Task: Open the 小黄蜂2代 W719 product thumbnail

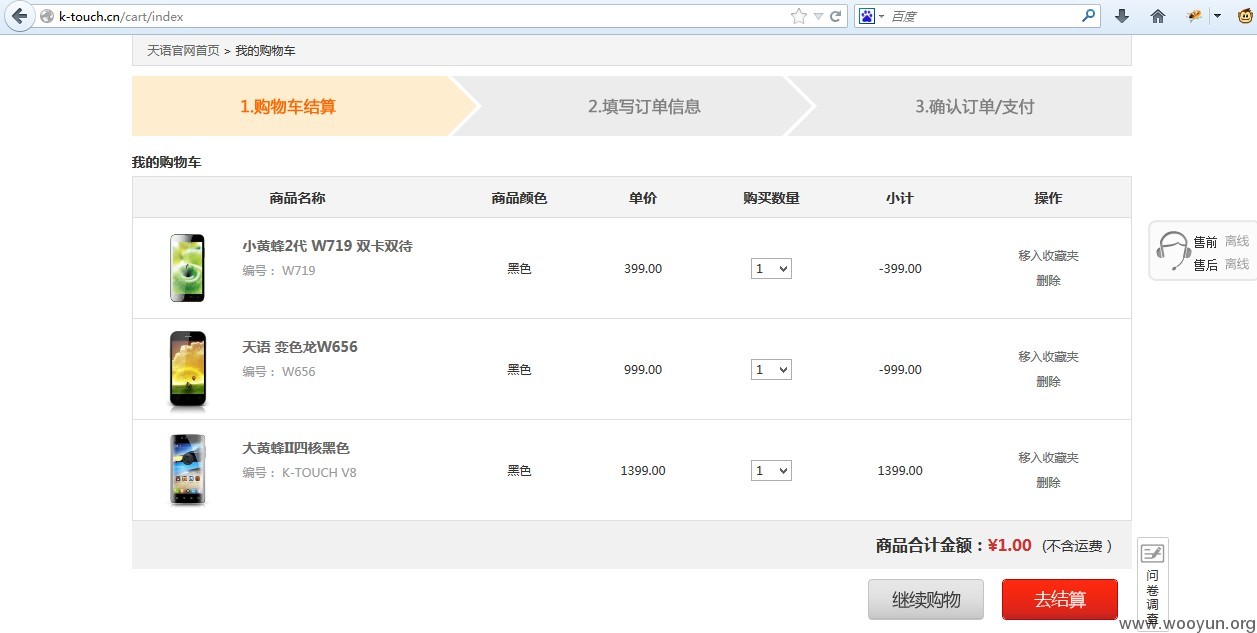Action: [x=187, y=268]
